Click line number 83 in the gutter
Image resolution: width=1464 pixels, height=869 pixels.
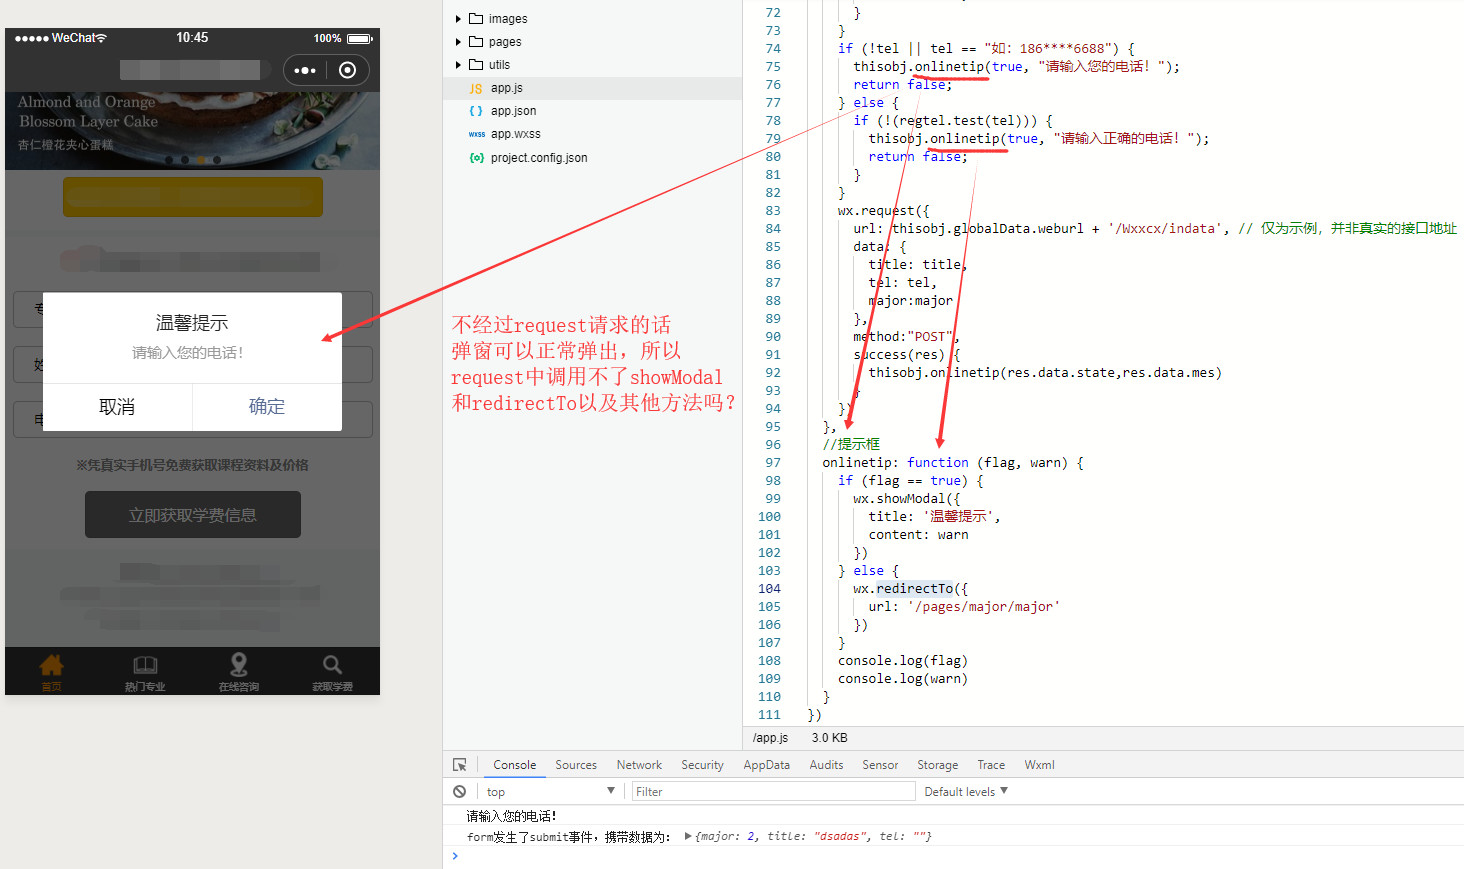pyautogui.click(x=773, y=211)
